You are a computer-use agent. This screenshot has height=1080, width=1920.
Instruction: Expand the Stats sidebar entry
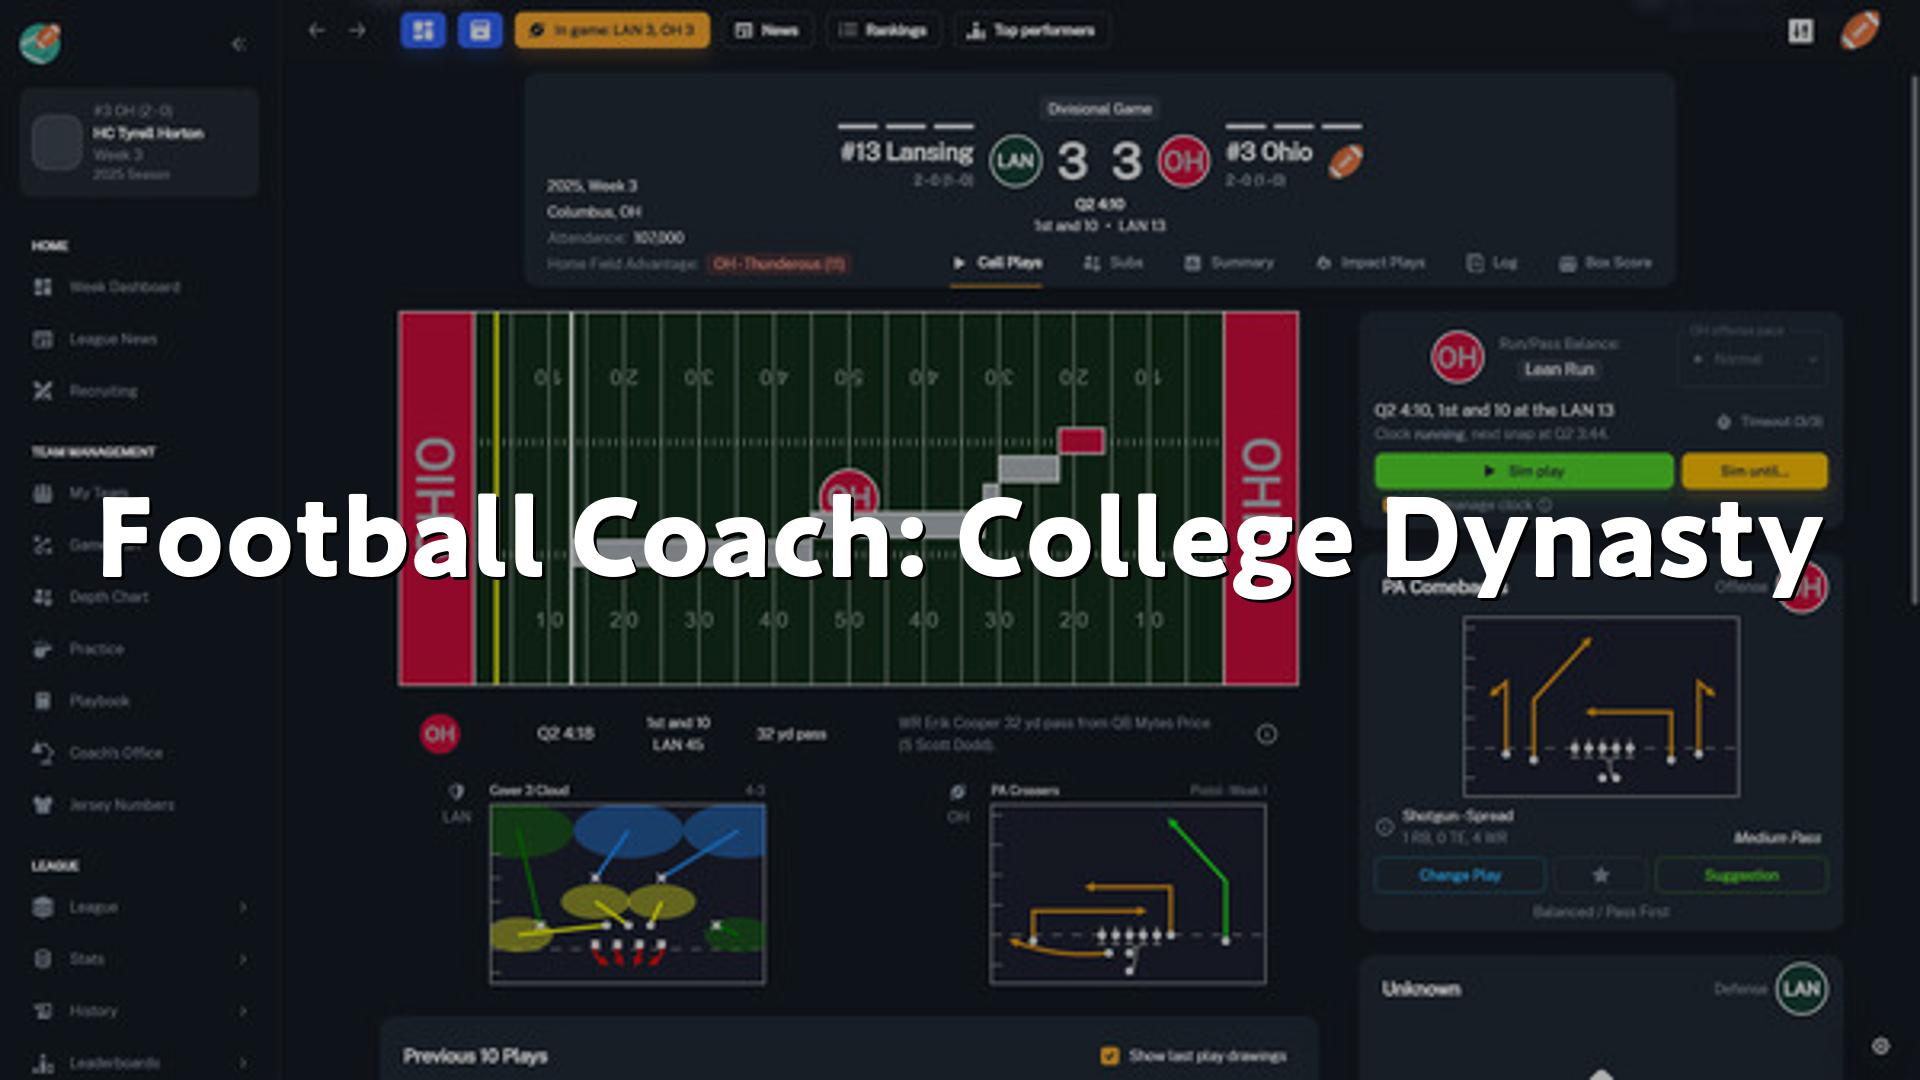tap(140, 959)
